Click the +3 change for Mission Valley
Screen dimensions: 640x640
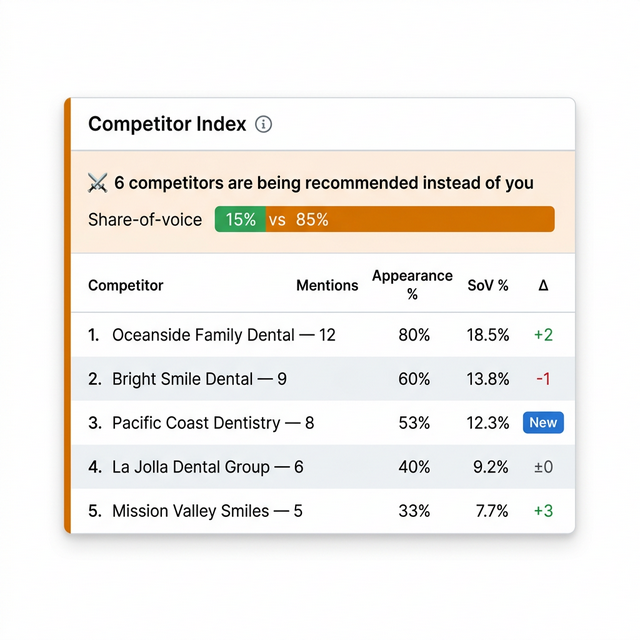pos(543,511)
